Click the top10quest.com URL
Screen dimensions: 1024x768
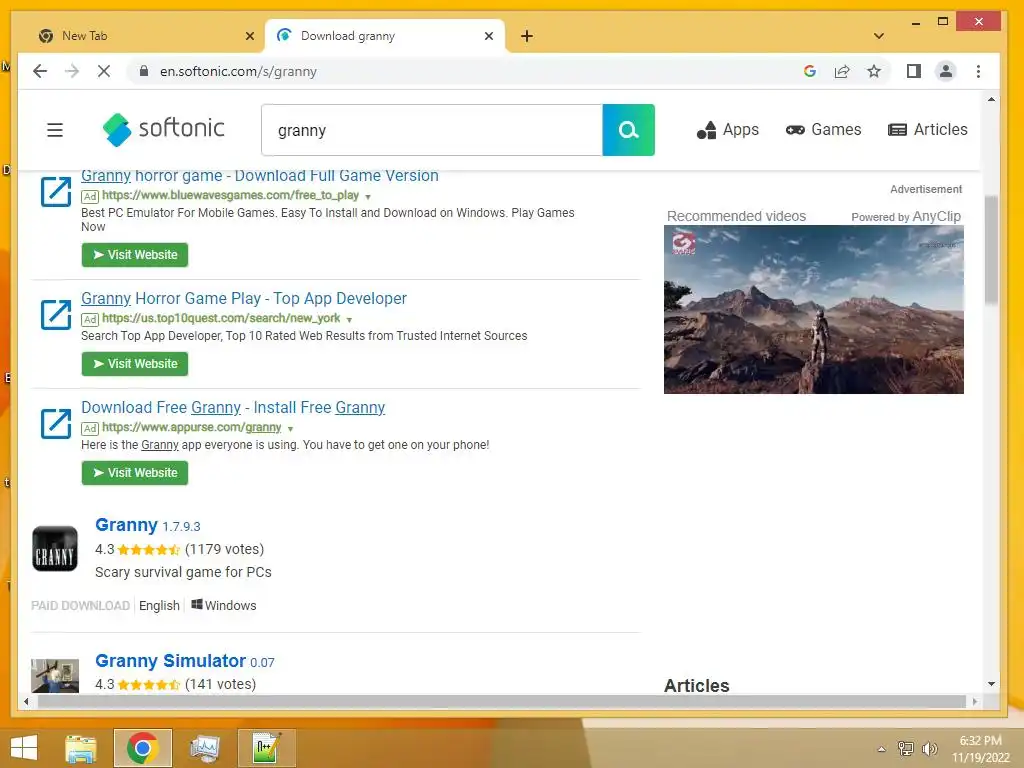pyautogui.click(x=221, y=318)
